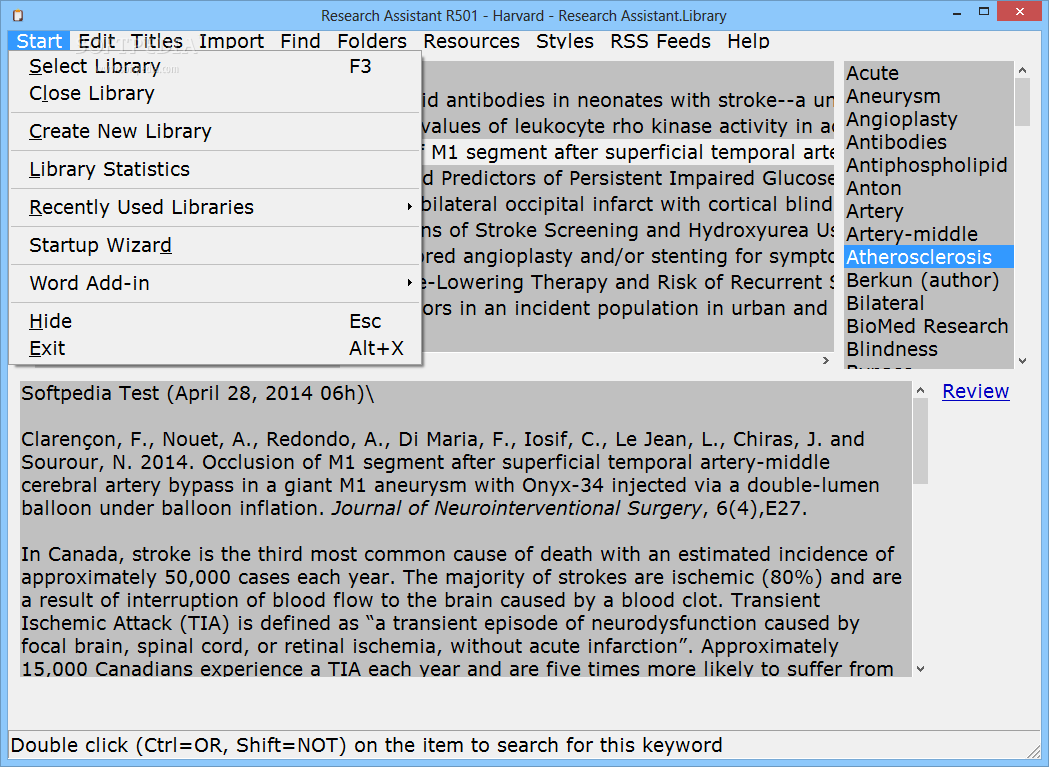
Task: Select title about Persistent Impaired Glucose
Action: [x=628, y=179]
